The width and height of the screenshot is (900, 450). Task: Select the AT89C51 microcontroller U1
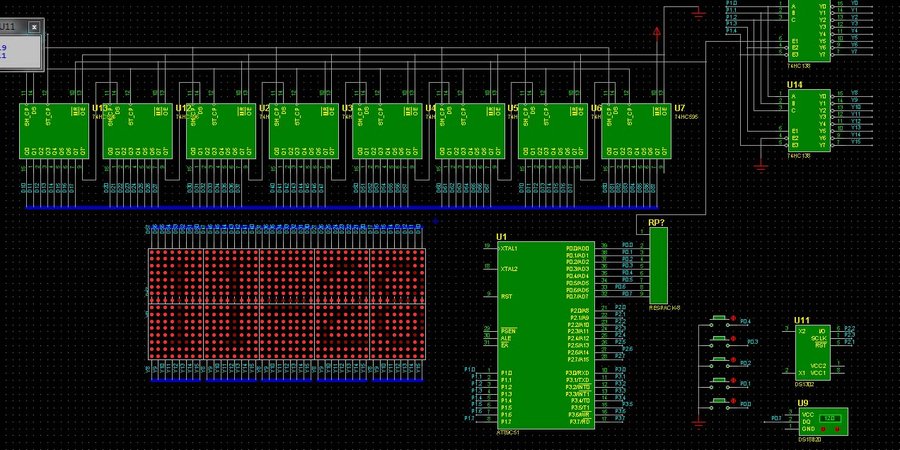[530, 335]
